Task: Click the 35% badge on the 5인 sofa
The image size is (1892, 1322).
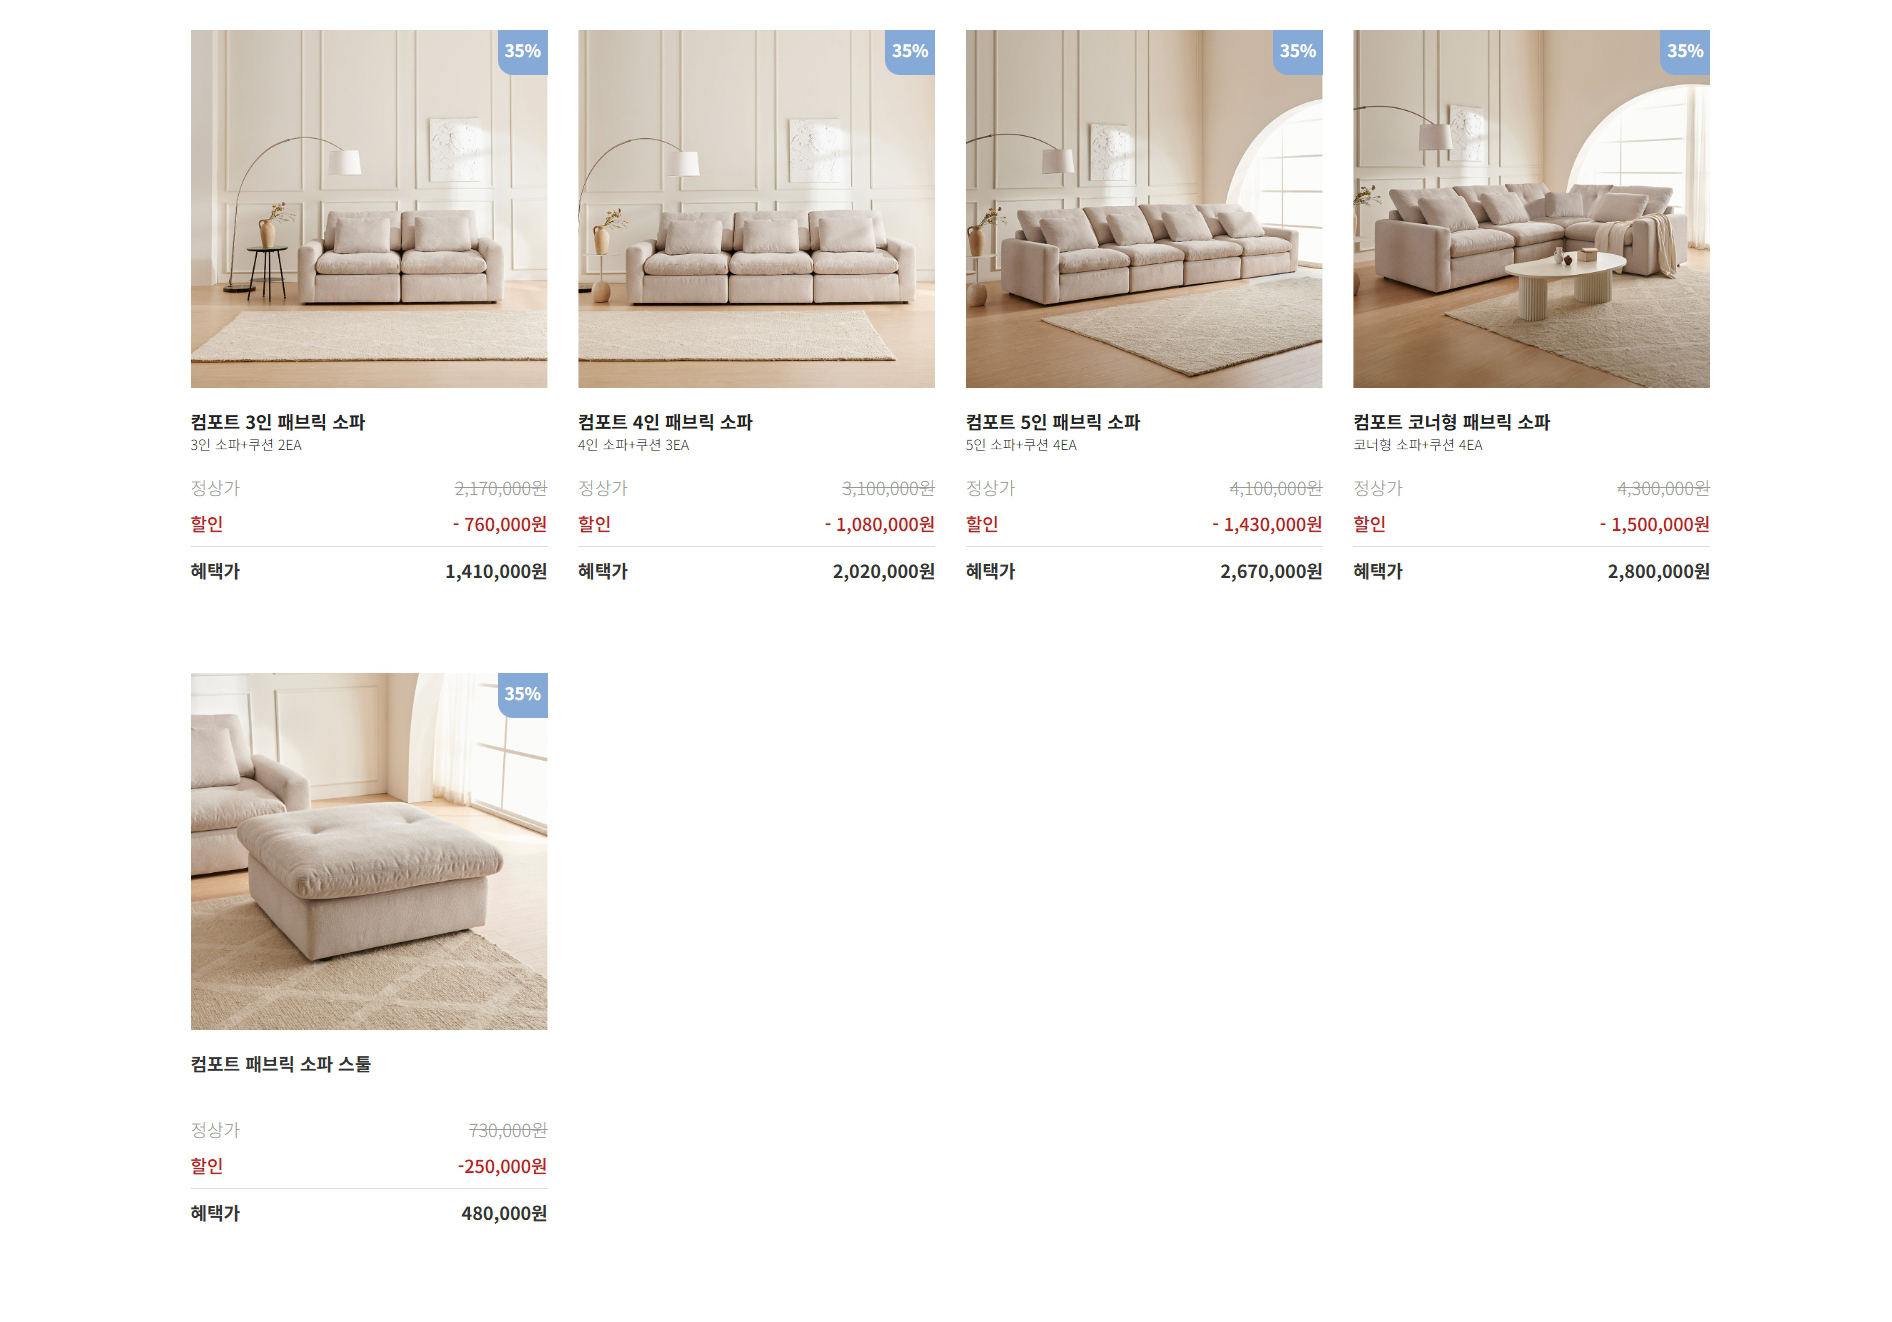Action: pos(1298,52)
